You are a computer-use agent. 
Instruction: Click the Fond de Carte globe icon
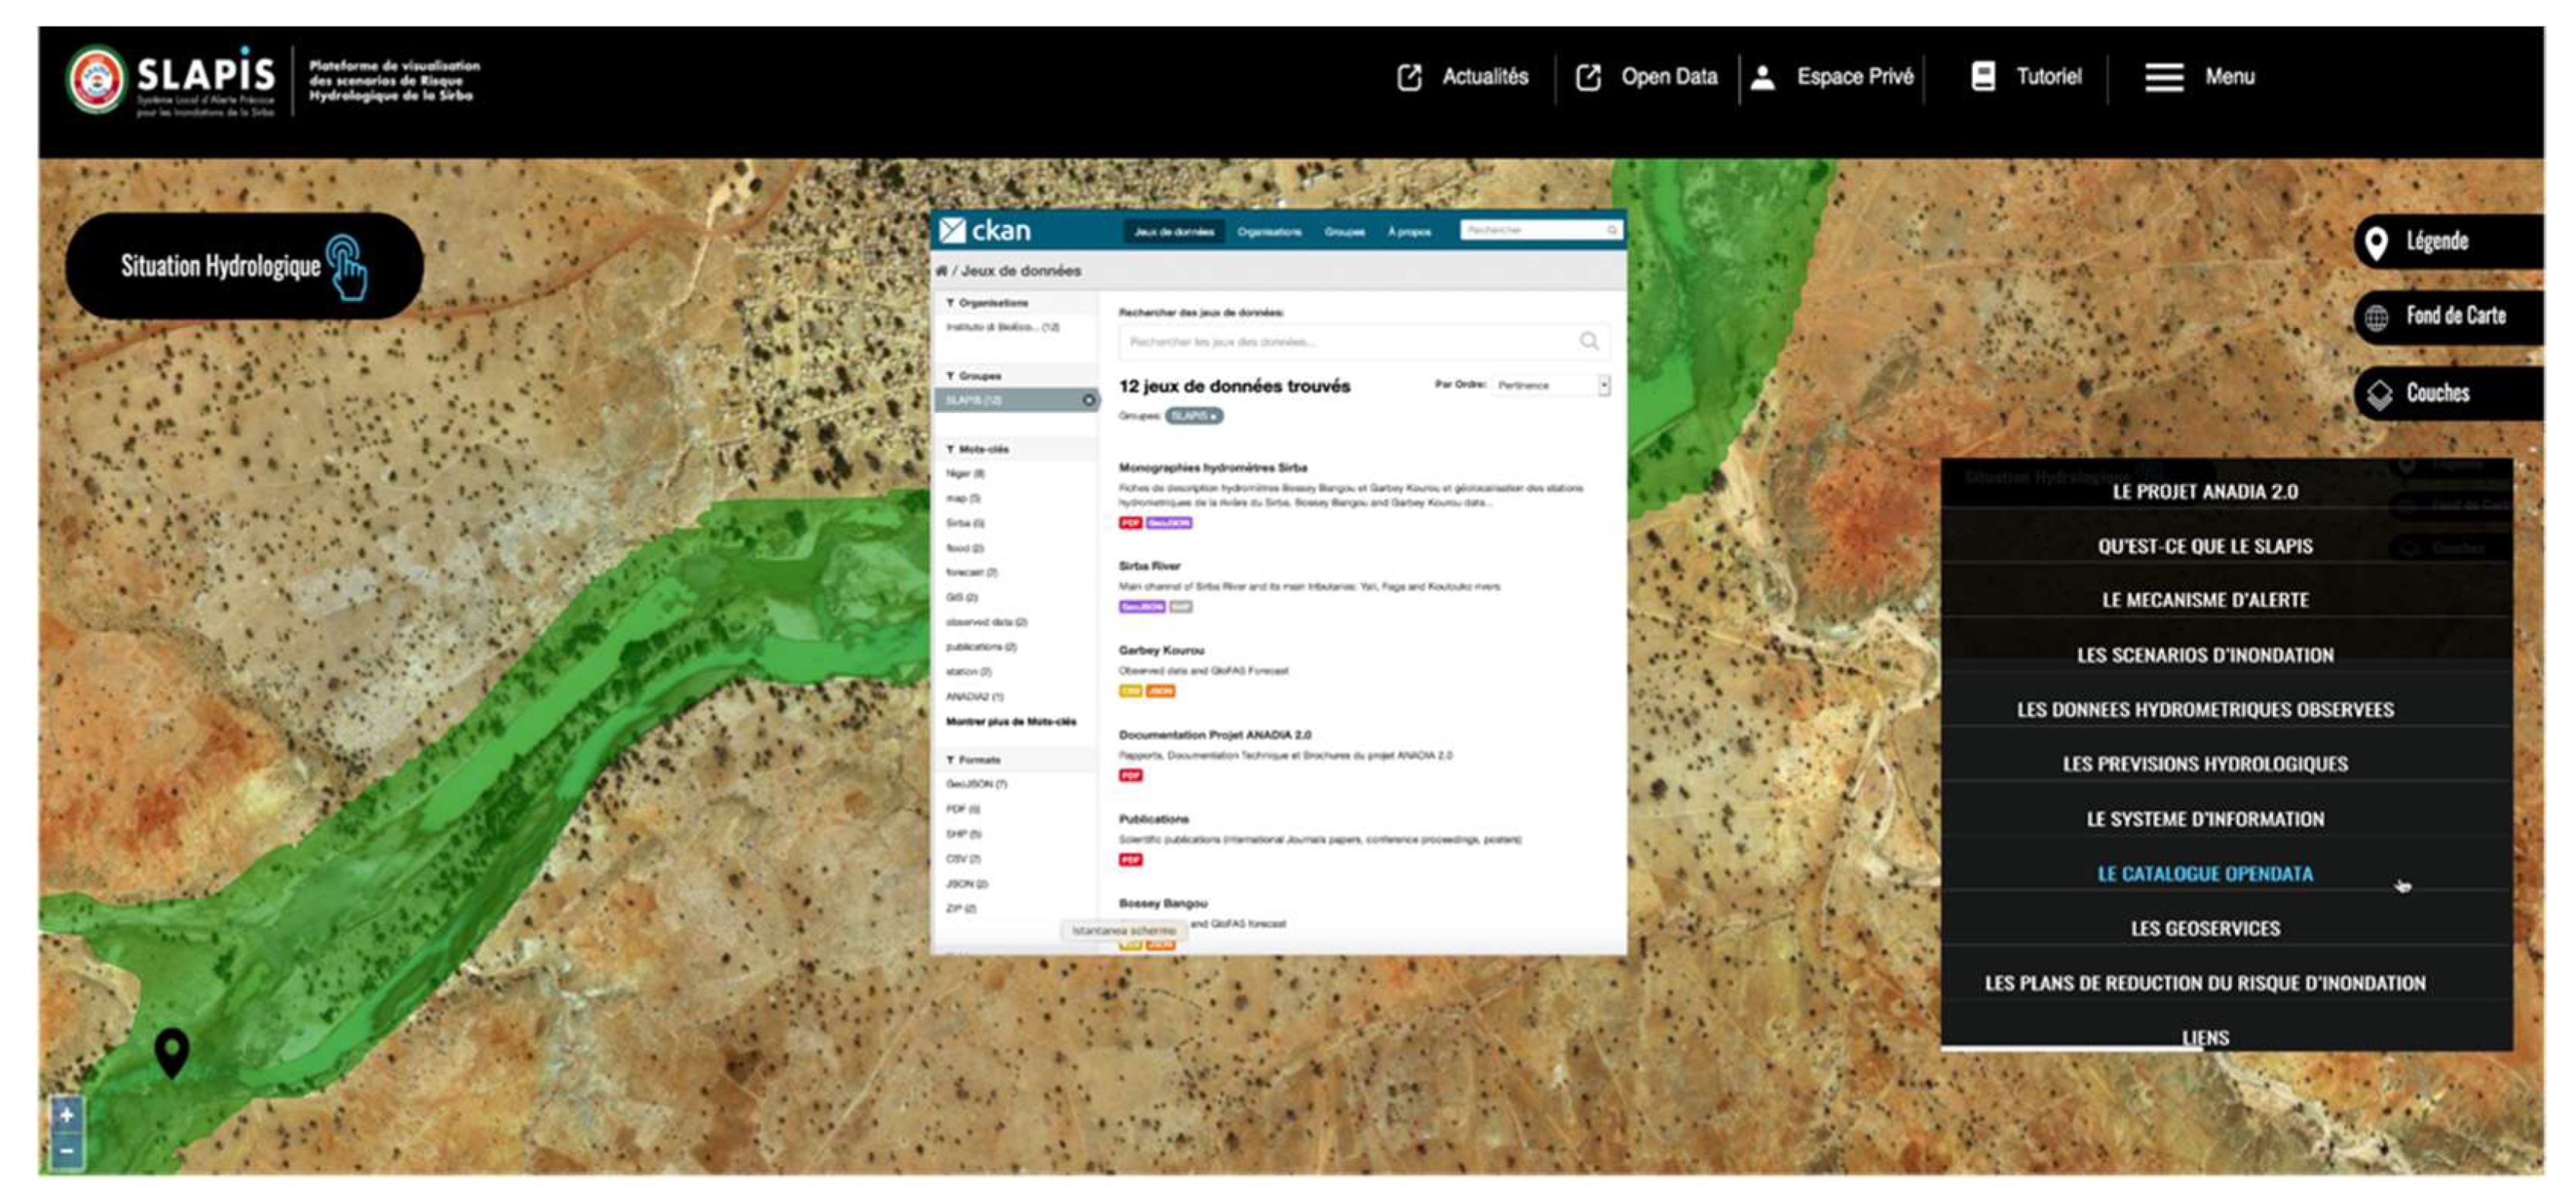(x=2377, y=318)
